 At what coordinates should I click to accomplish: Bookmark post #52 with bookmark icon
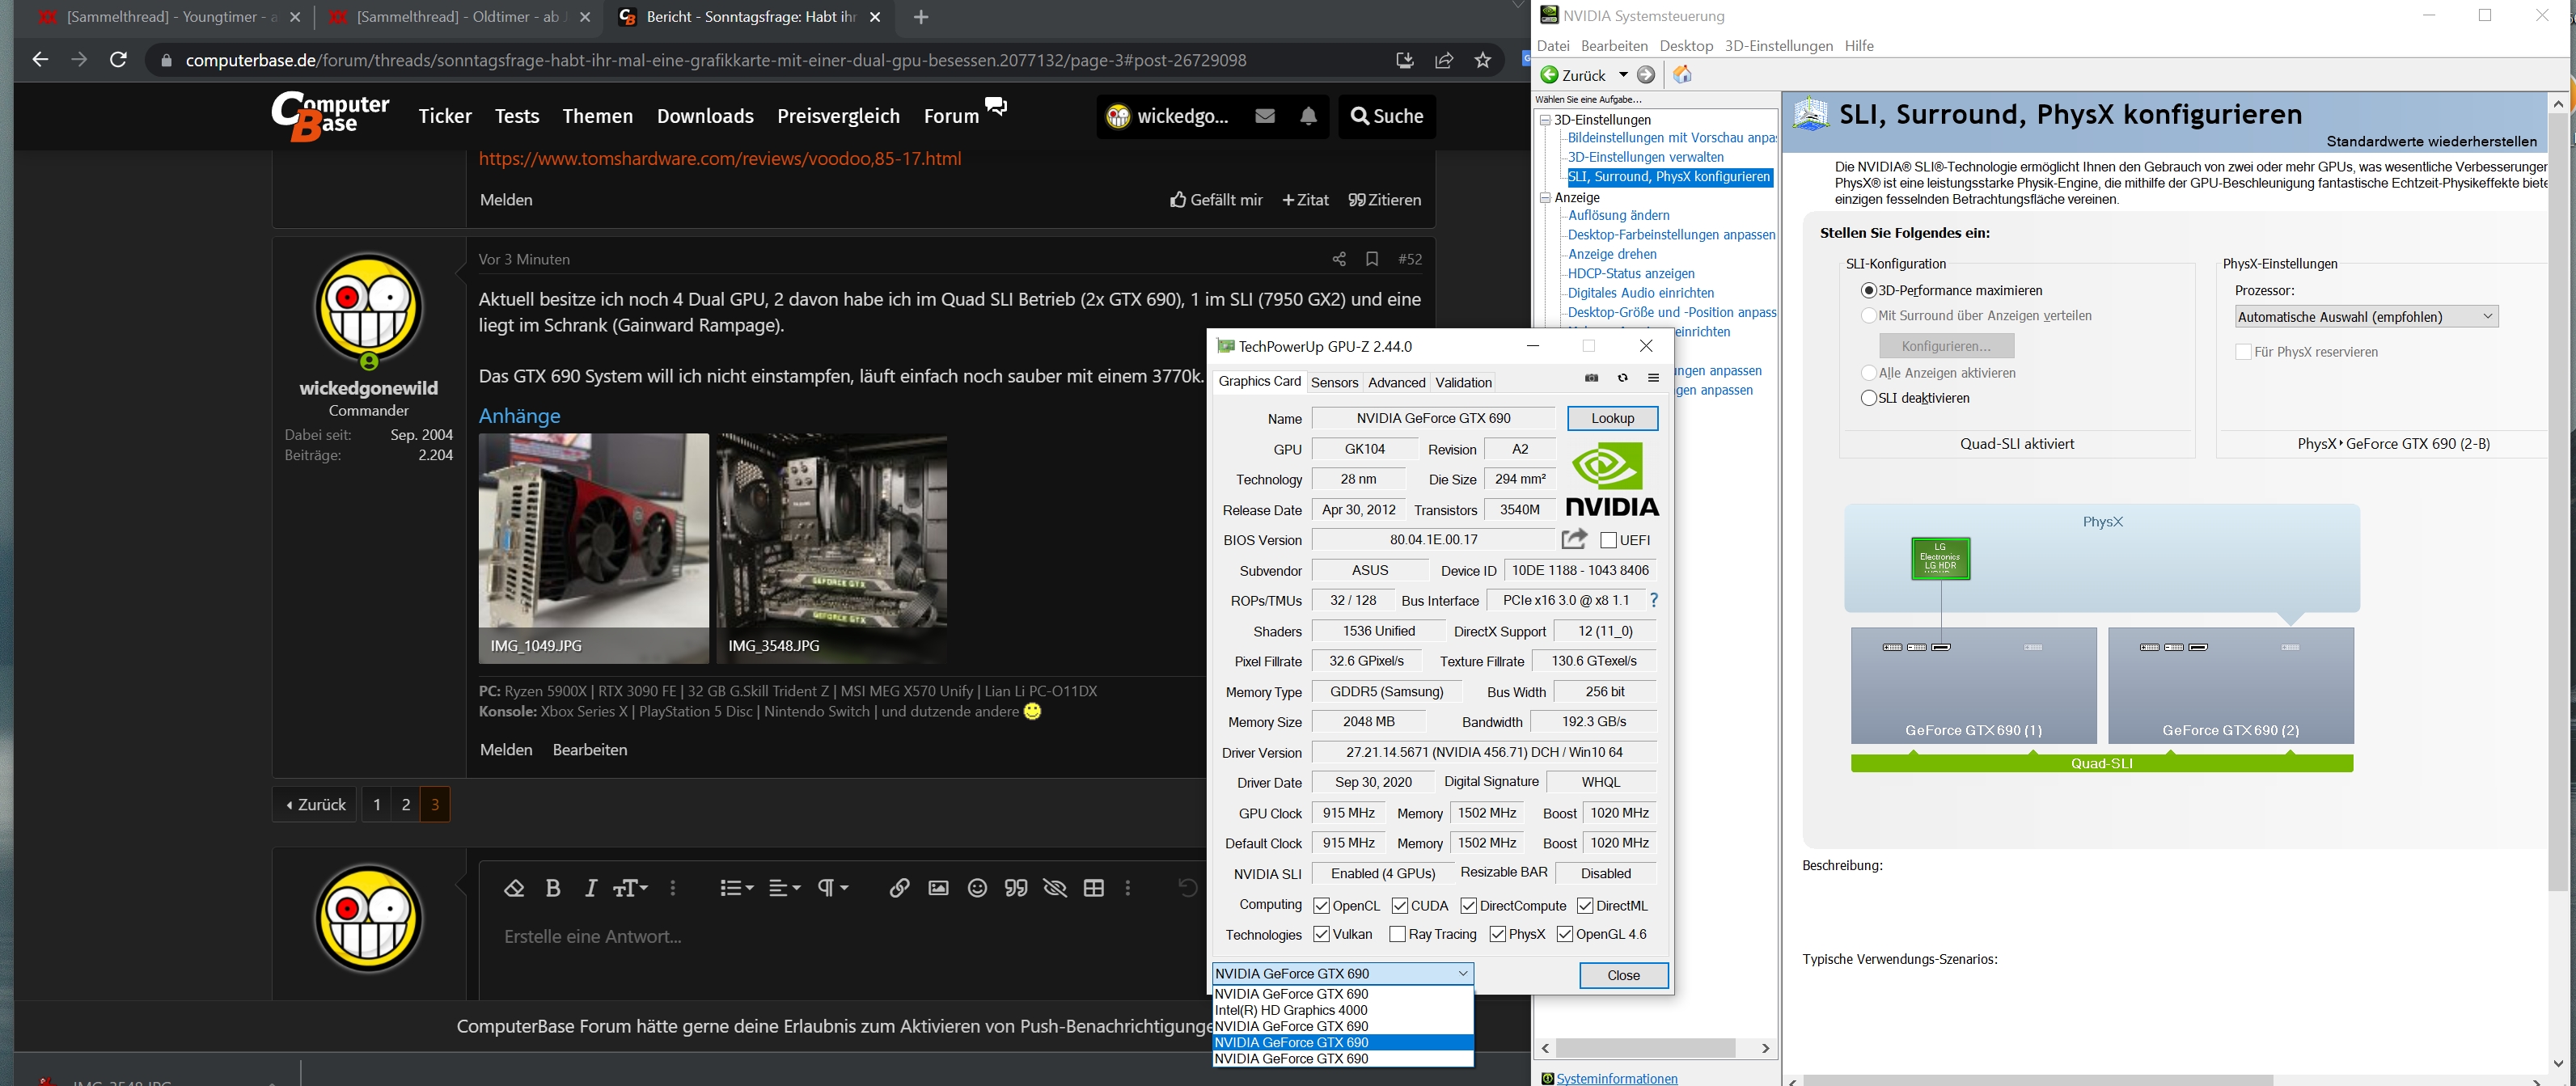[x=1372, y=259]
